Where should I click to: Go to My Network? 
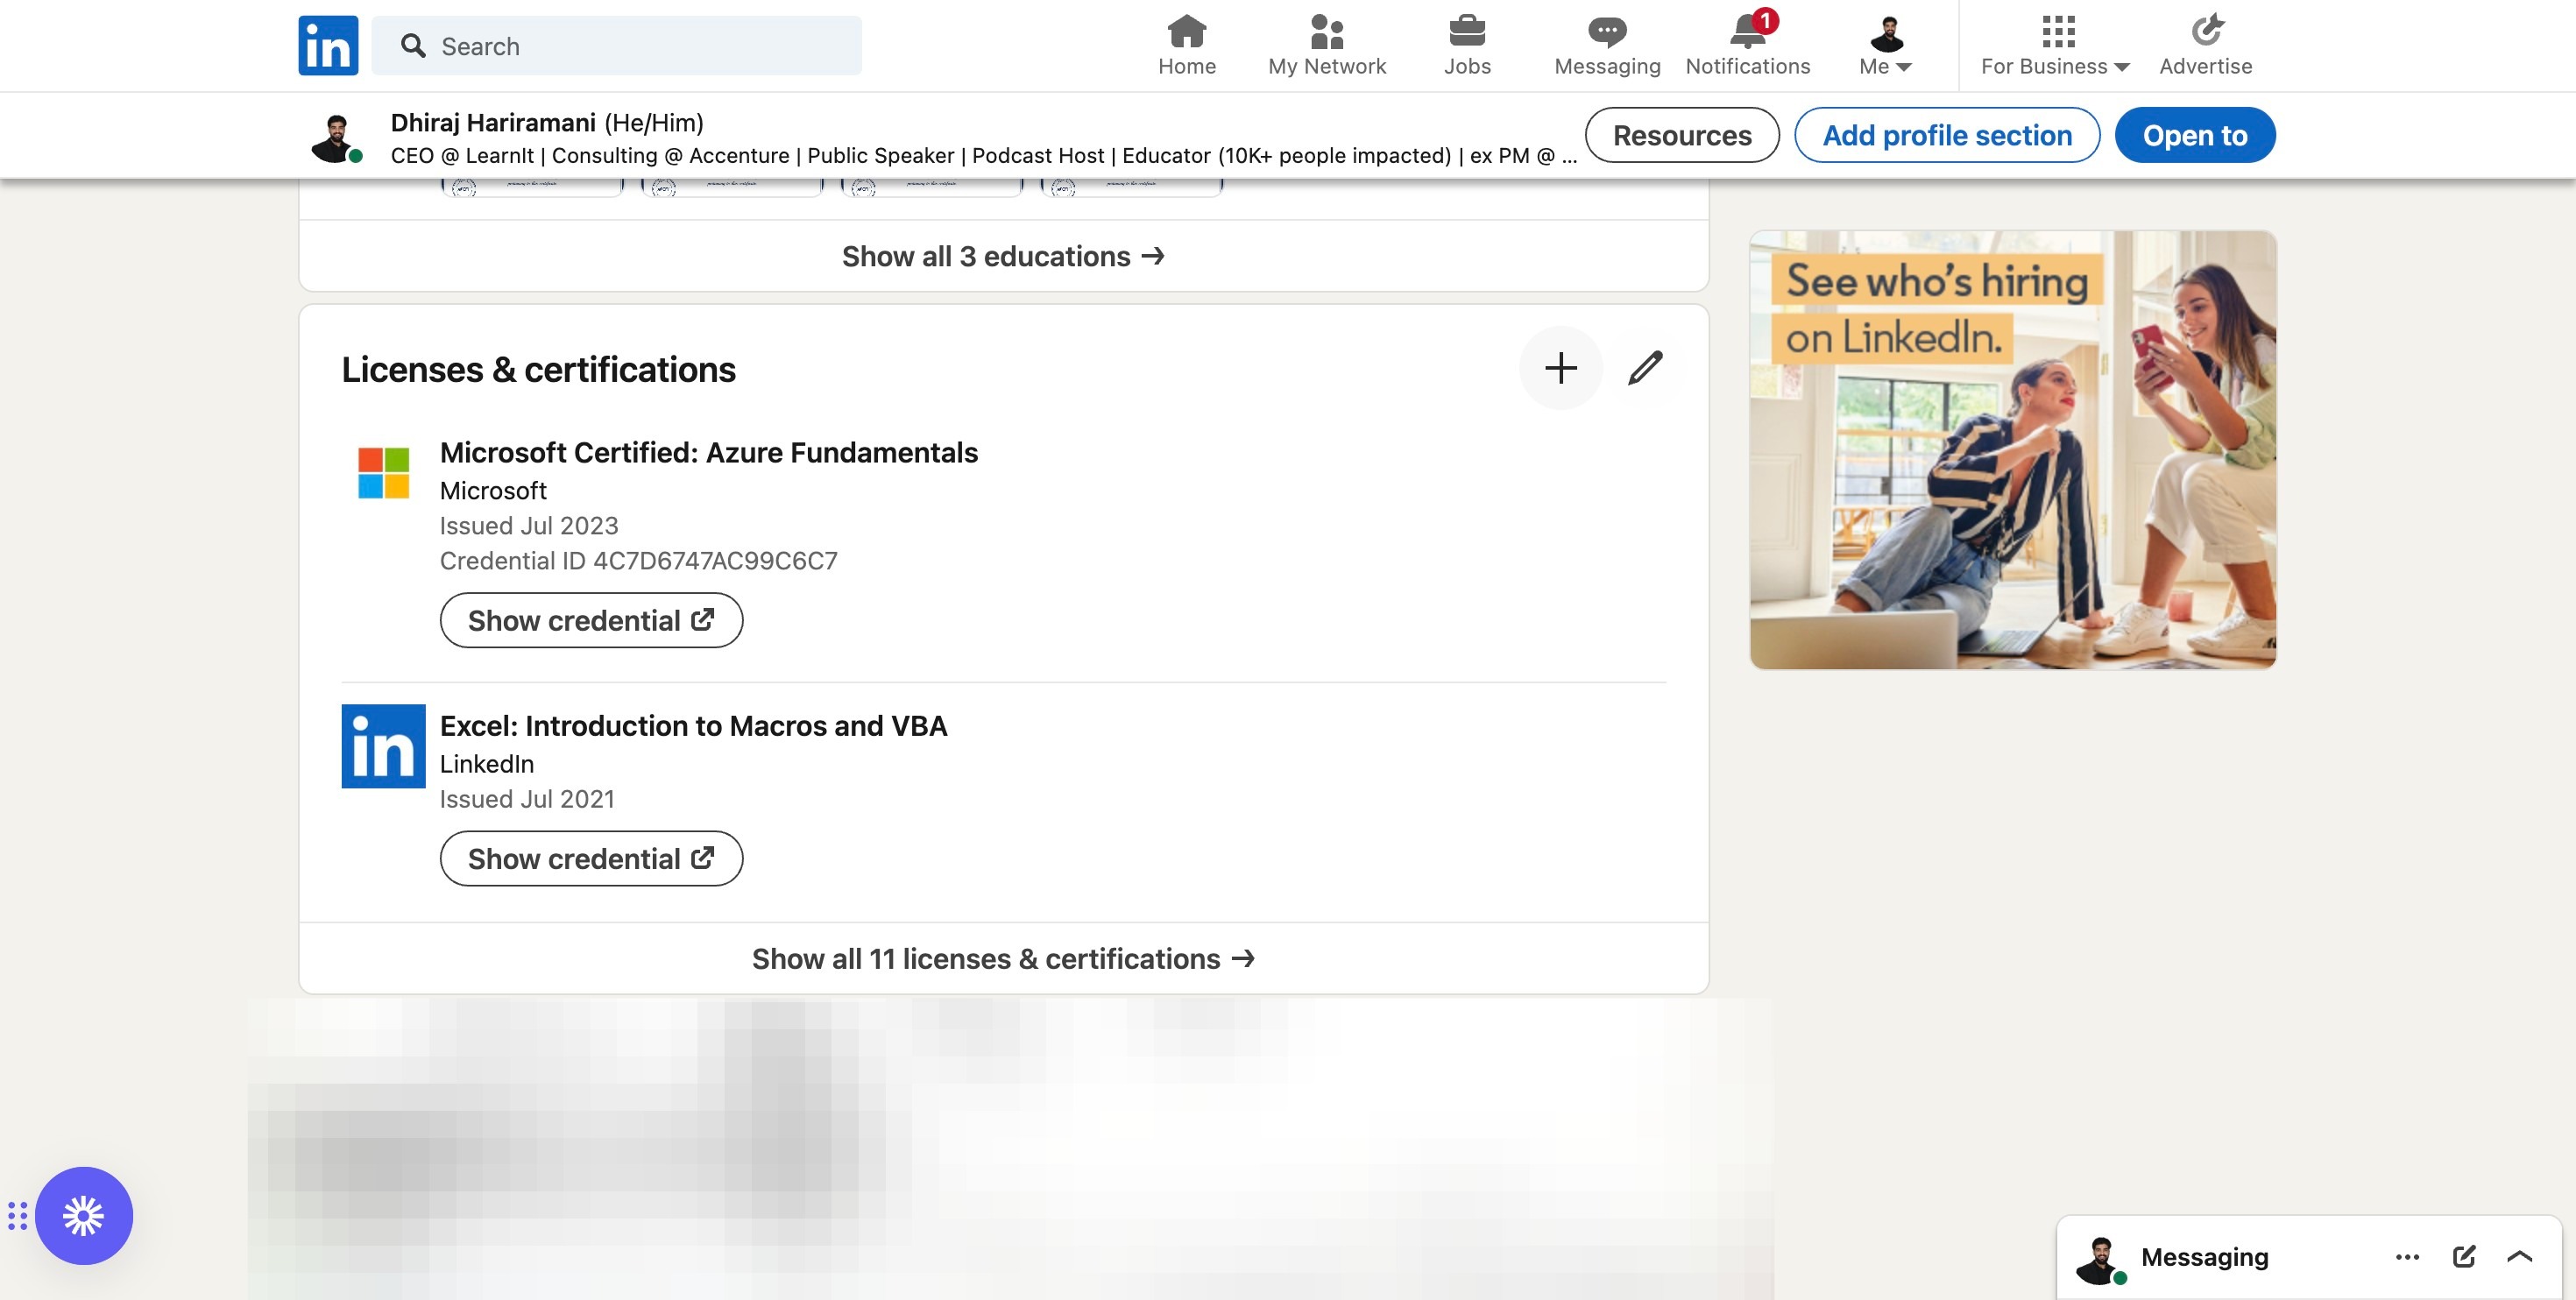1326,45
